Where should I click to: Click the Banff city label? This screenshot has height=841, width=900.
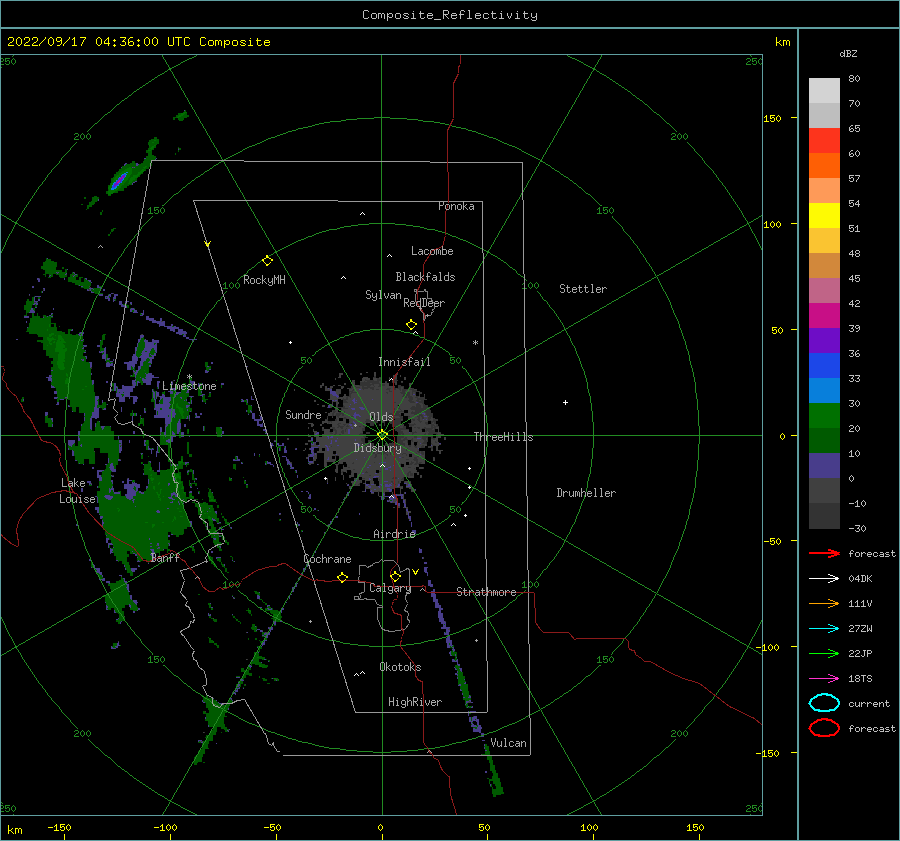tap(165, 558)
